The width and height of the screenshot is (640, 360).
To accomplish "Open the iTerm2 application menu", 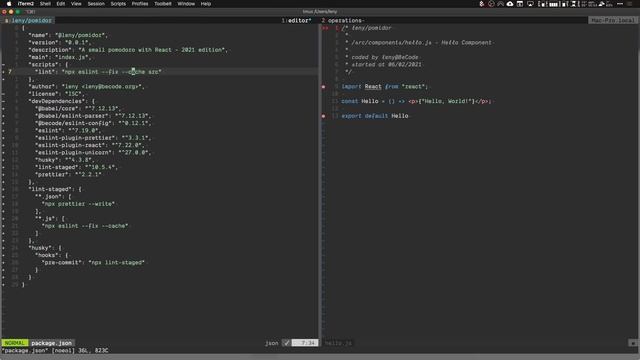I will click(x=26, y=4).
